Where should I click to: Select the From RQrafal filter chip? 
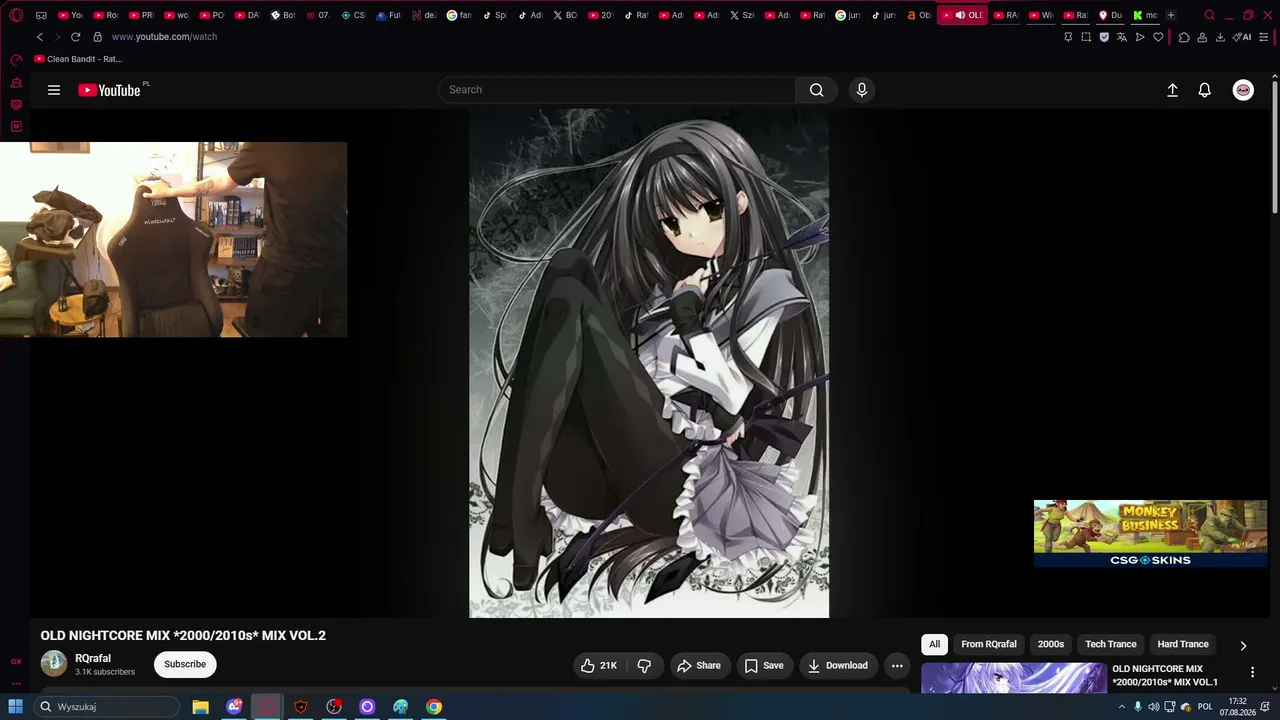click(x=989, y=644)
